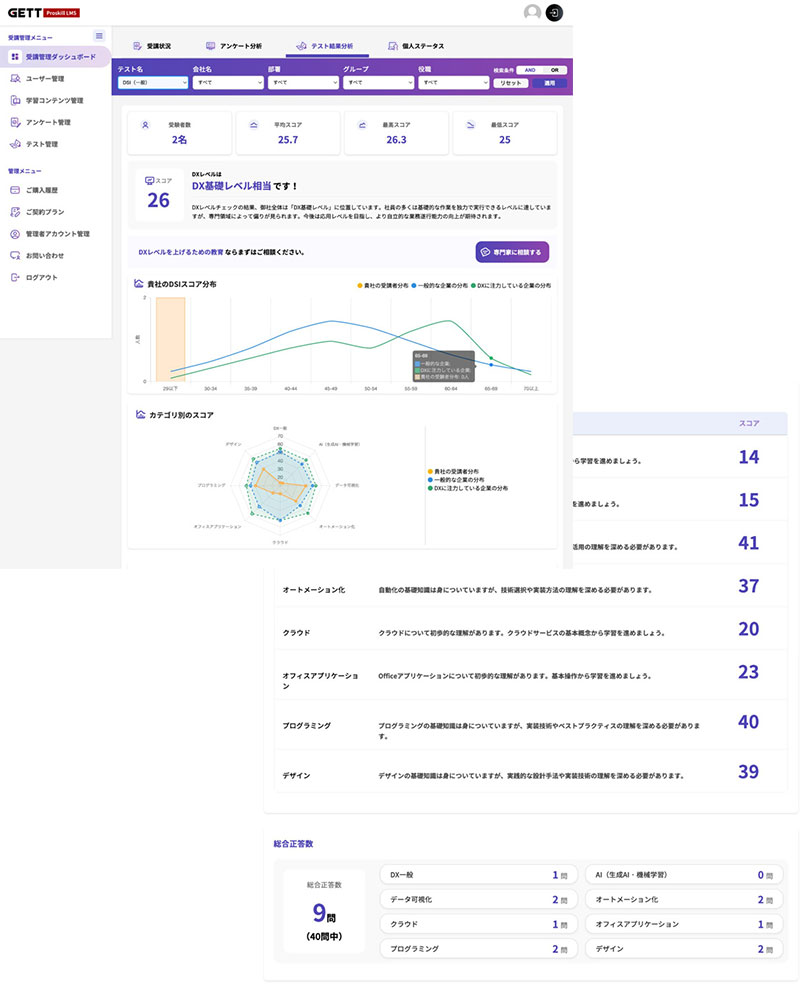Click the お問い合わせ sidebar icon
800x1000 pixels.
point(15,255)
